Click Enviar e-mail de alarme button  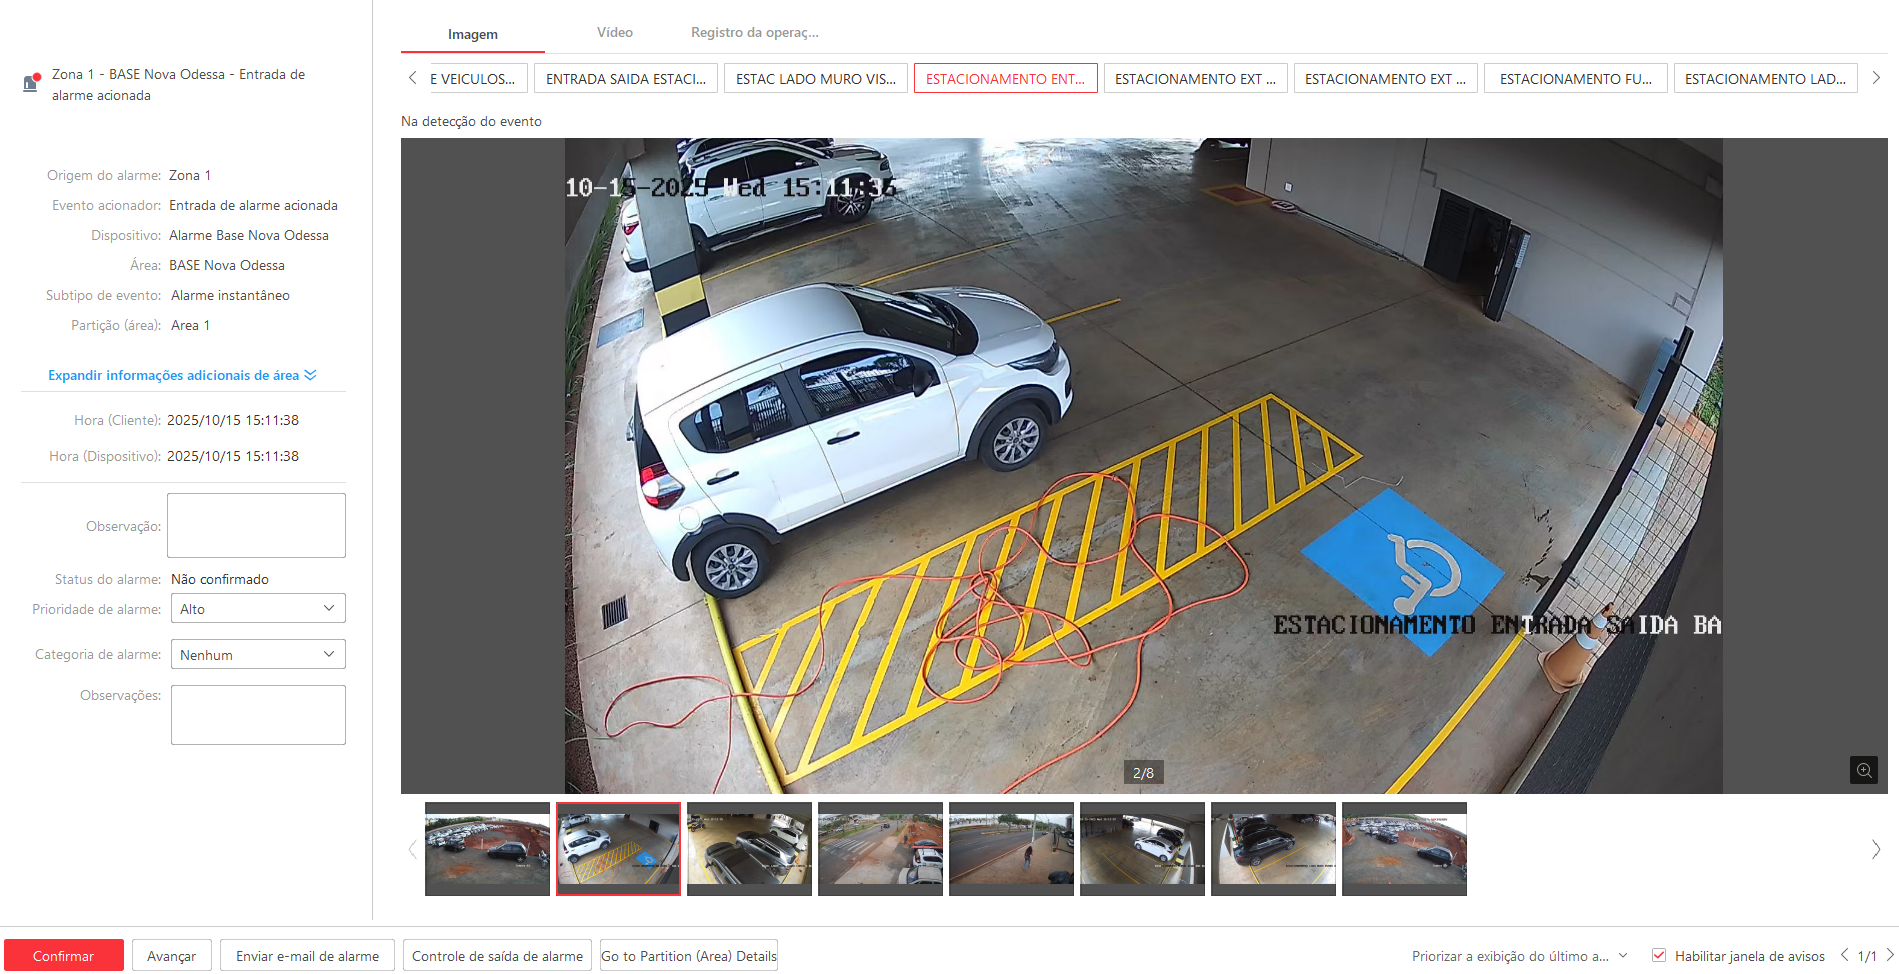307,956
